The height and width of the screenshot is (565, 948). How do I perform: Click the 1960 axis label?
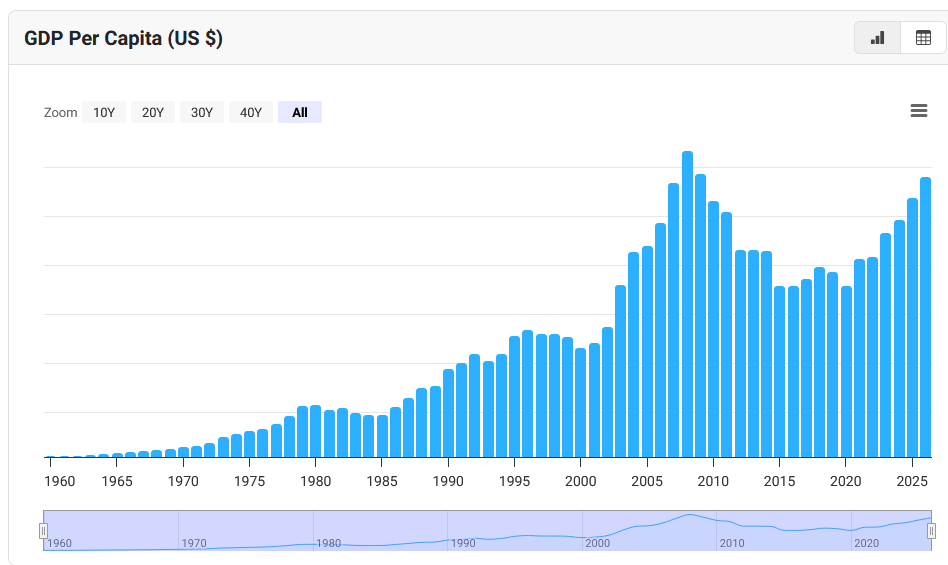60,481
